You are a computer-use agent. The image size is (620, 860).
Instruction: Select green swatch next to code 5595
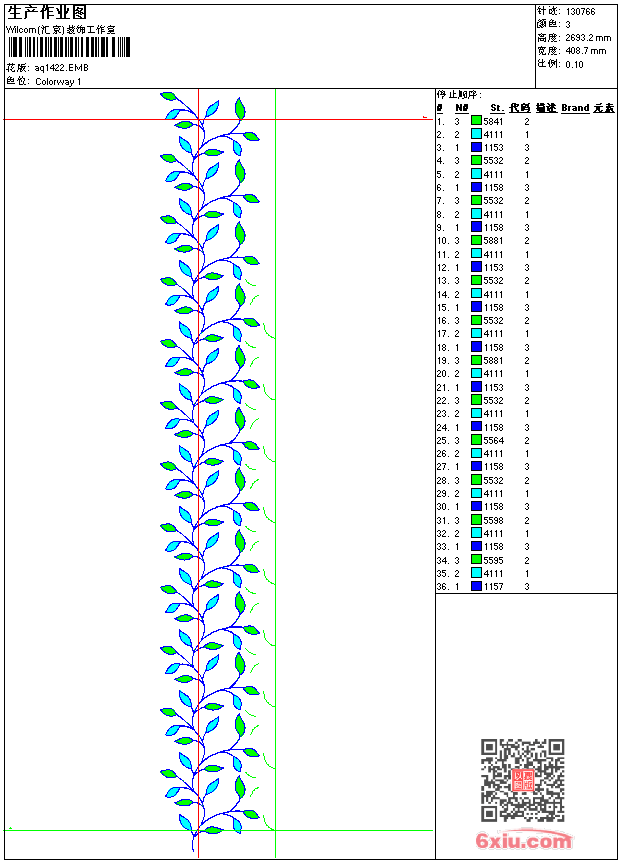476,559
